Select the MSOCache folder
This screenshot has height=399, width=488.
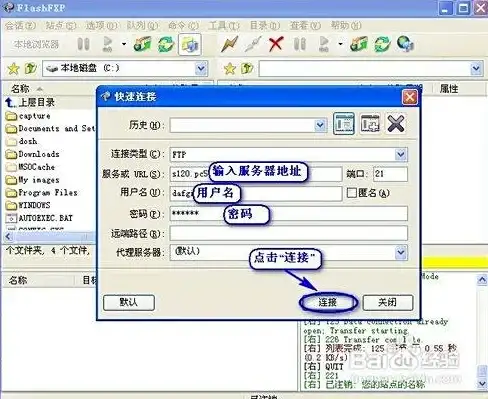(x=30, y=167)
